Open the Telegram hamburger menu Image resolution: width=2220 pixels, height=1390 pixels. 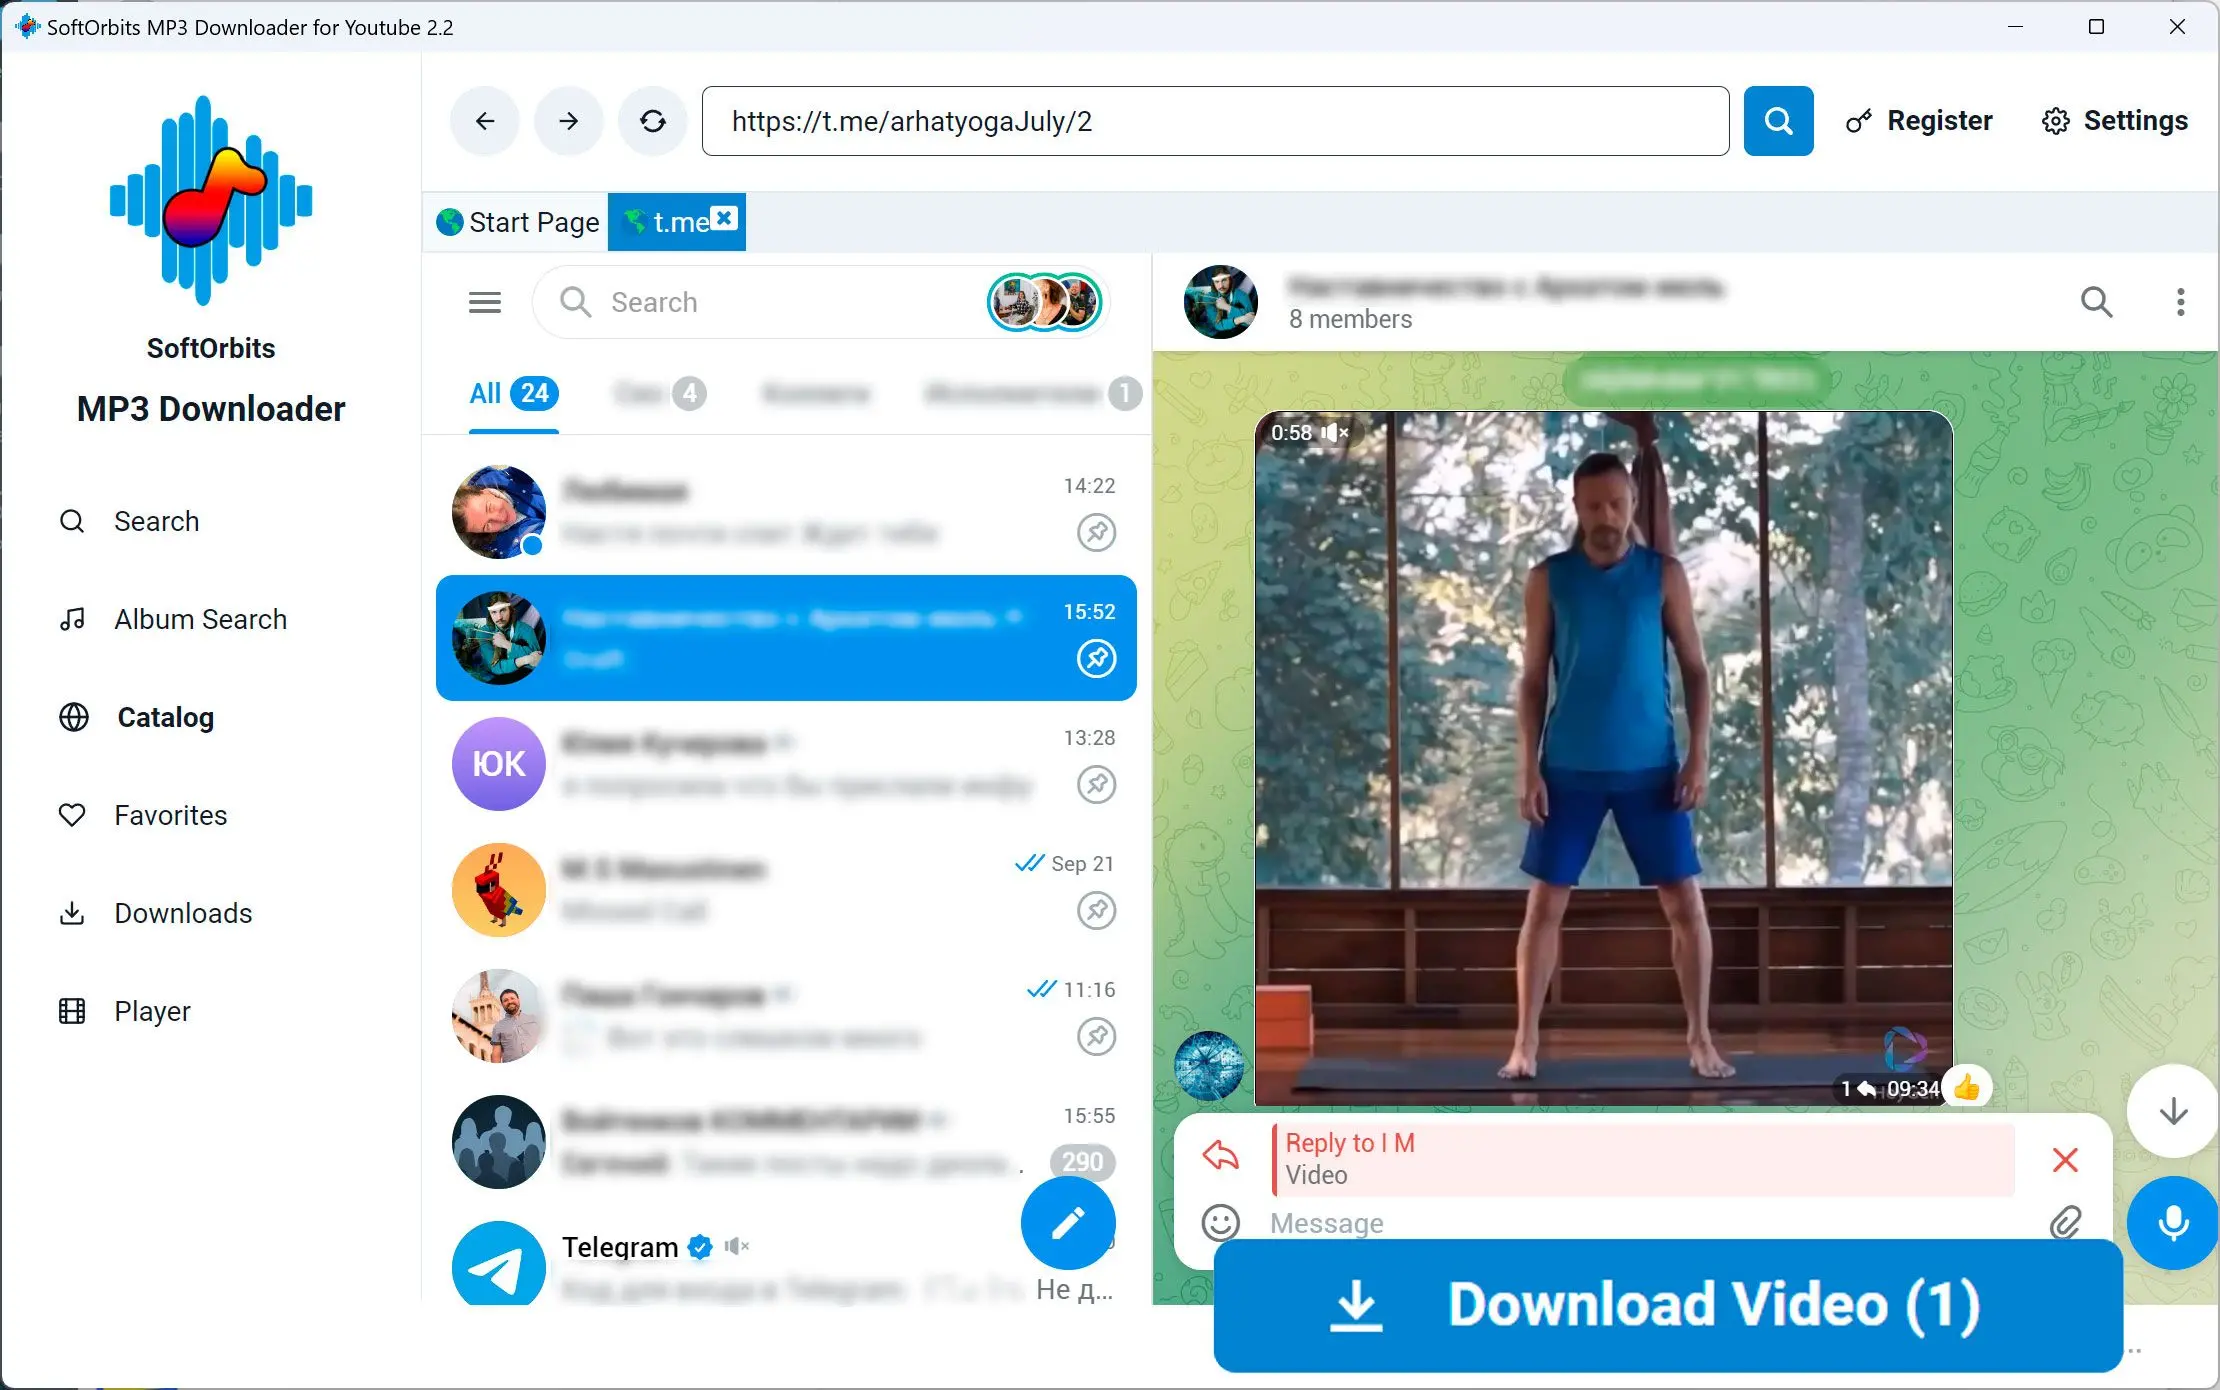[x=485, y=302]
